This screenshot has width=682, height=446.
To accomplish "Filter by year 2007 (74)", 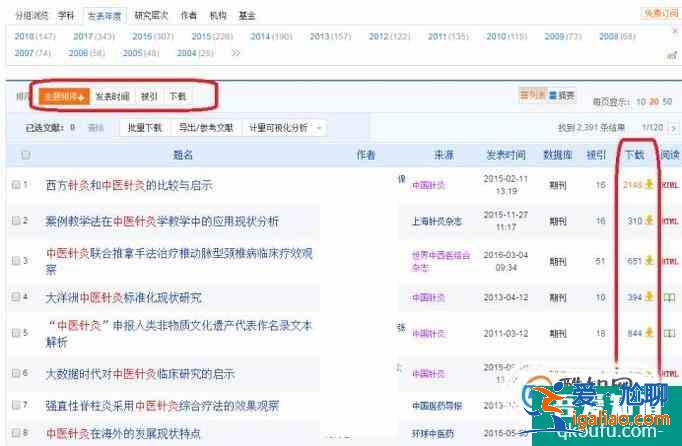I will 33,53.
